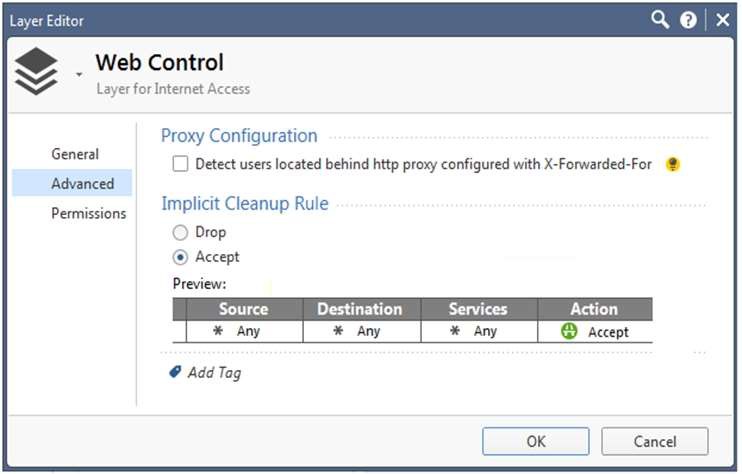Click the lightbulb hint icon near X-Forwarded-For
Image resolution: width=742 pixels, height=474 pixels.
point(673,164)
